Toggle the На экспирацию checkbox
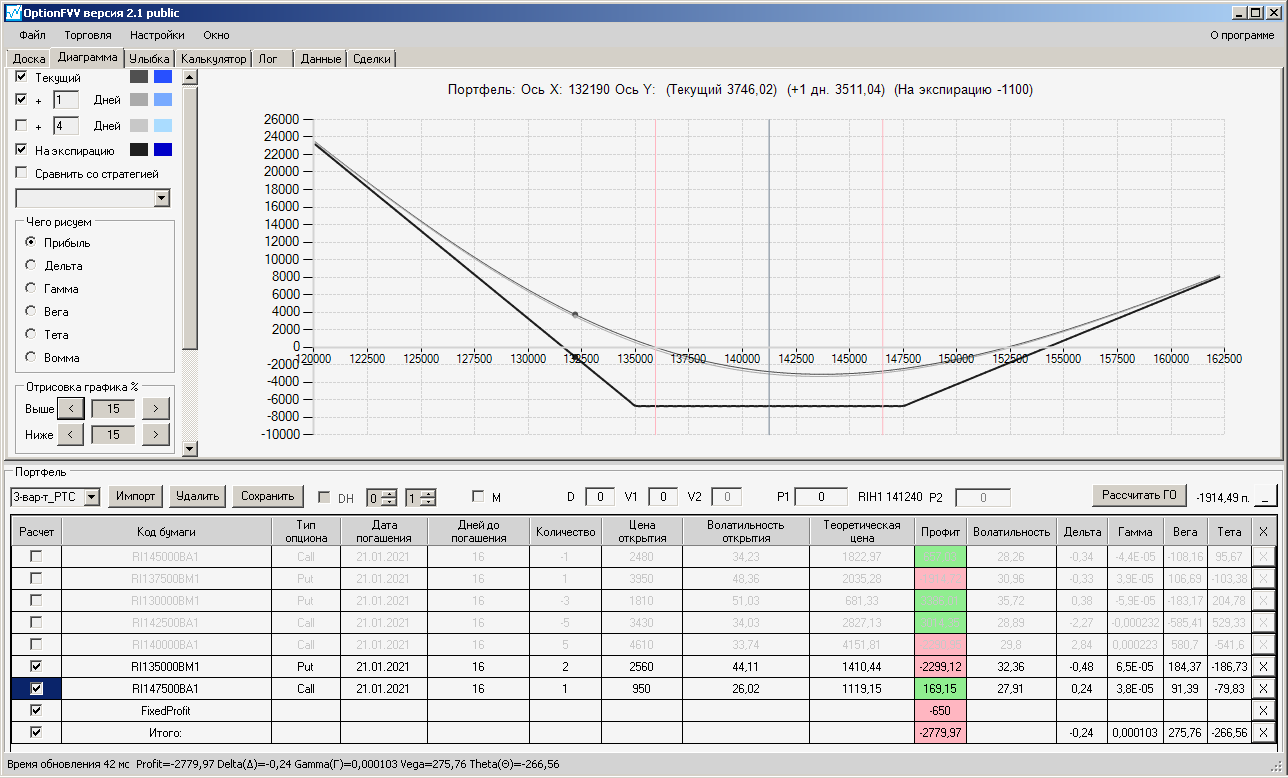This screenshot has height=778, width=1288. click(21, 150)
